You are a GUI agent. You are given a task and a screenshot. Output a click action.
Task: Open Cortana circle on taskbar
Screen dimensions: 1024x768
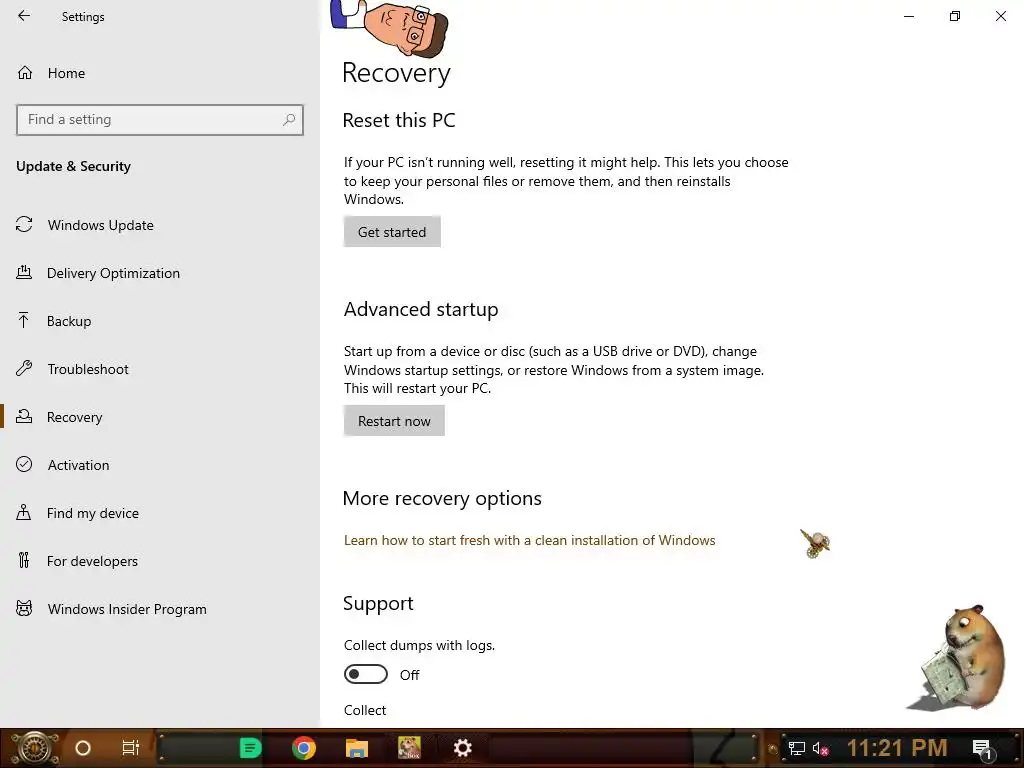(83, 748)
